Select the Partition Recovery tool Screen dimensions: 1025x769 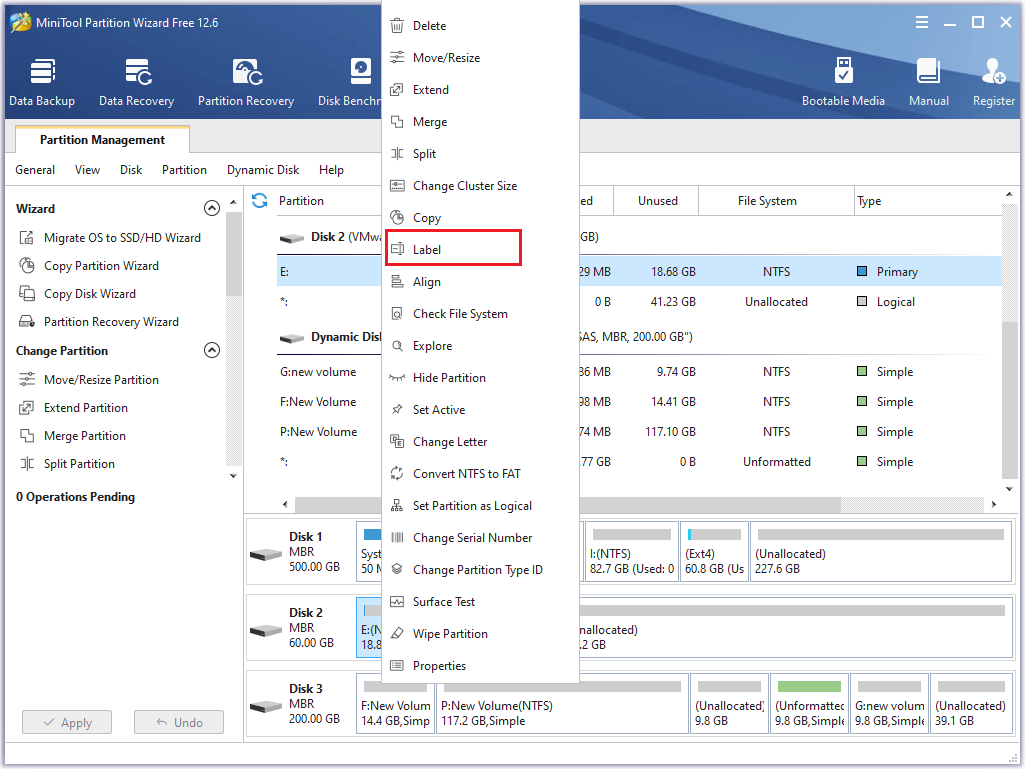pos(245,80)
